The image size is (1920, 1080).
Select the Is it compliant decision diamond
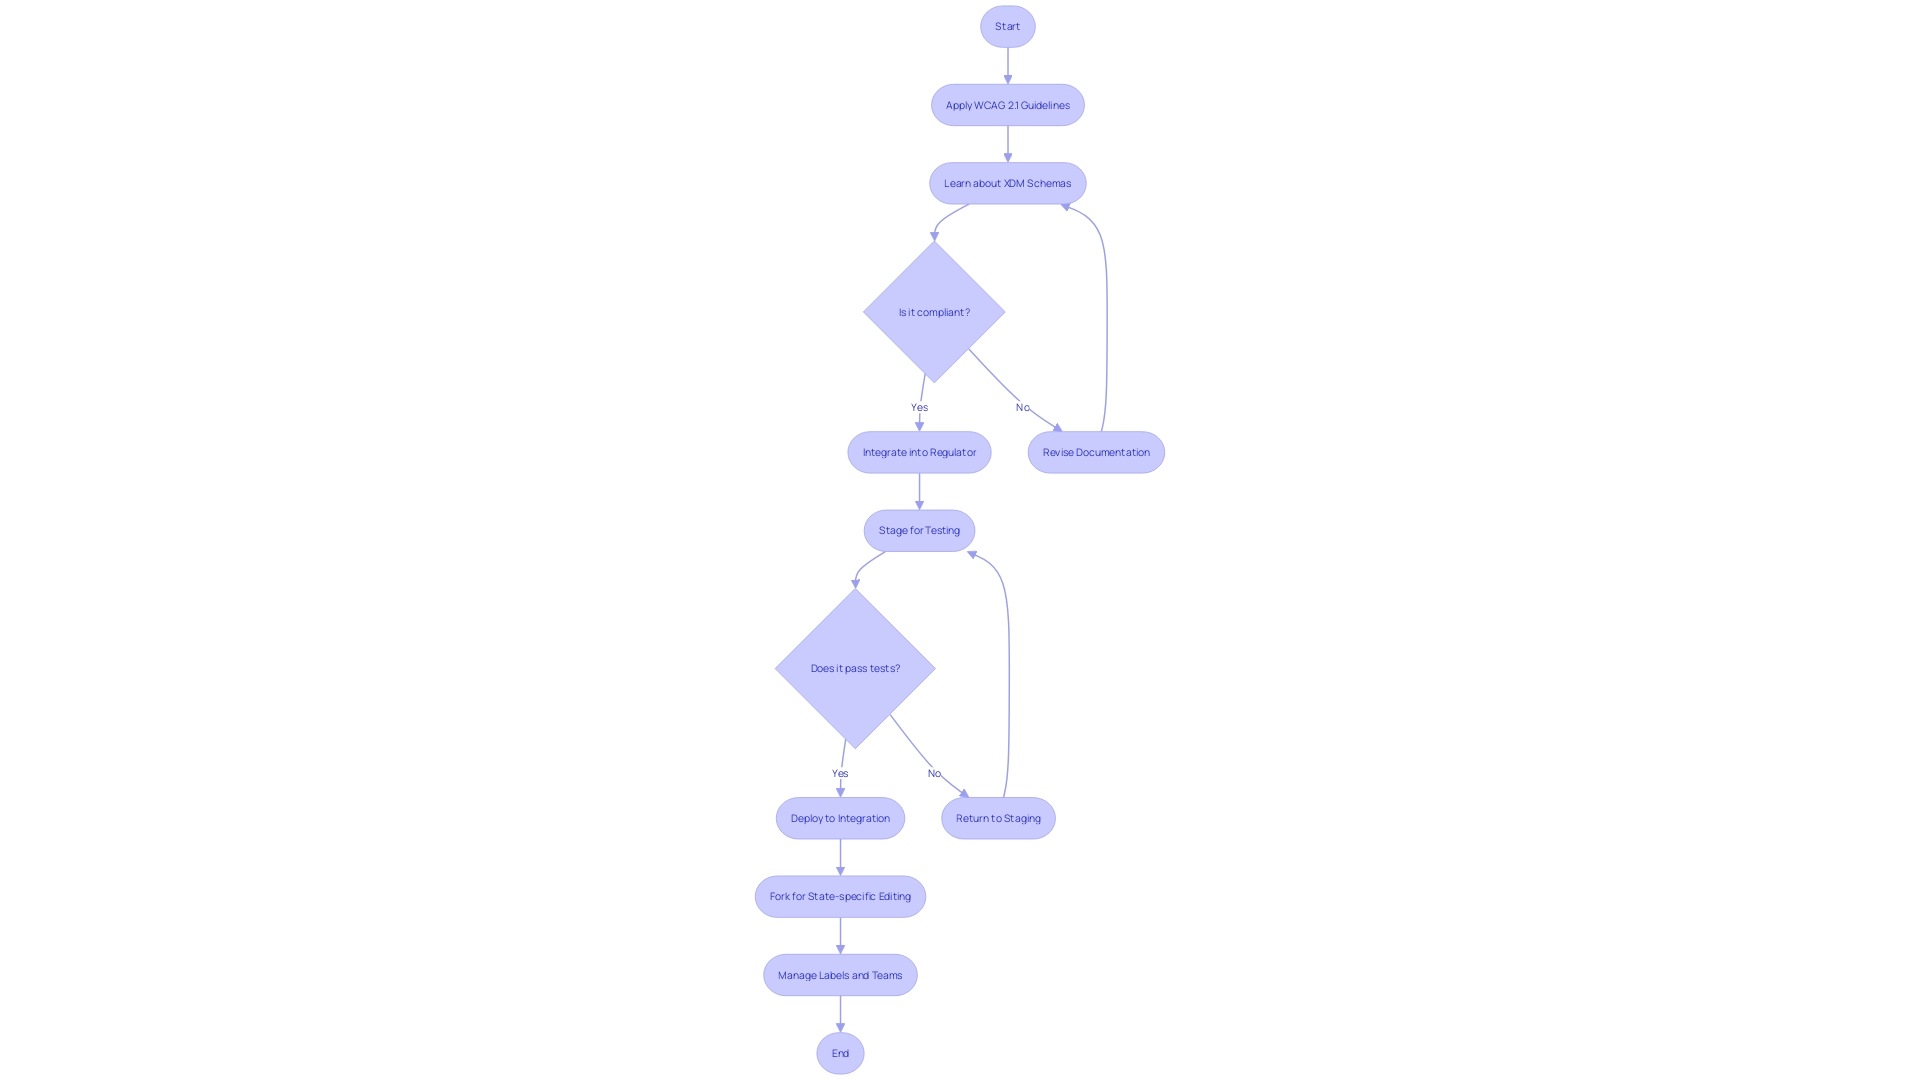[932, 313]
